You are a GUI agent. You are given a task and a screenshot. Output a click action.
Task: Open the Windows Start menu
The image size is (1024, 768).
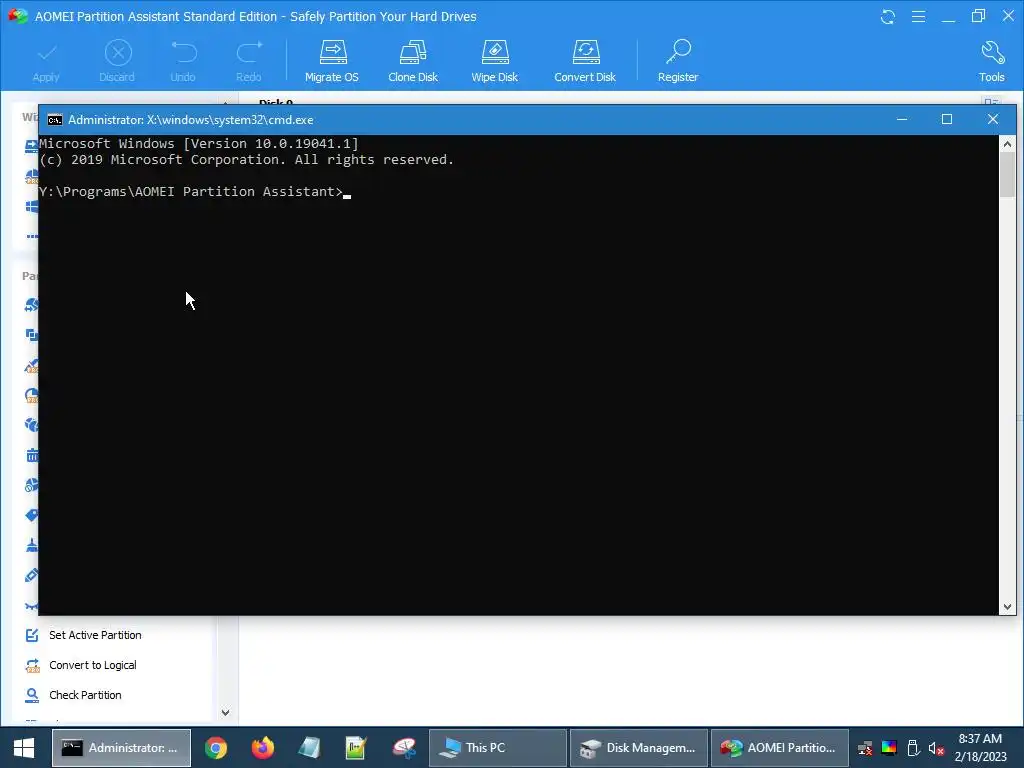click(x=24, y=748)
